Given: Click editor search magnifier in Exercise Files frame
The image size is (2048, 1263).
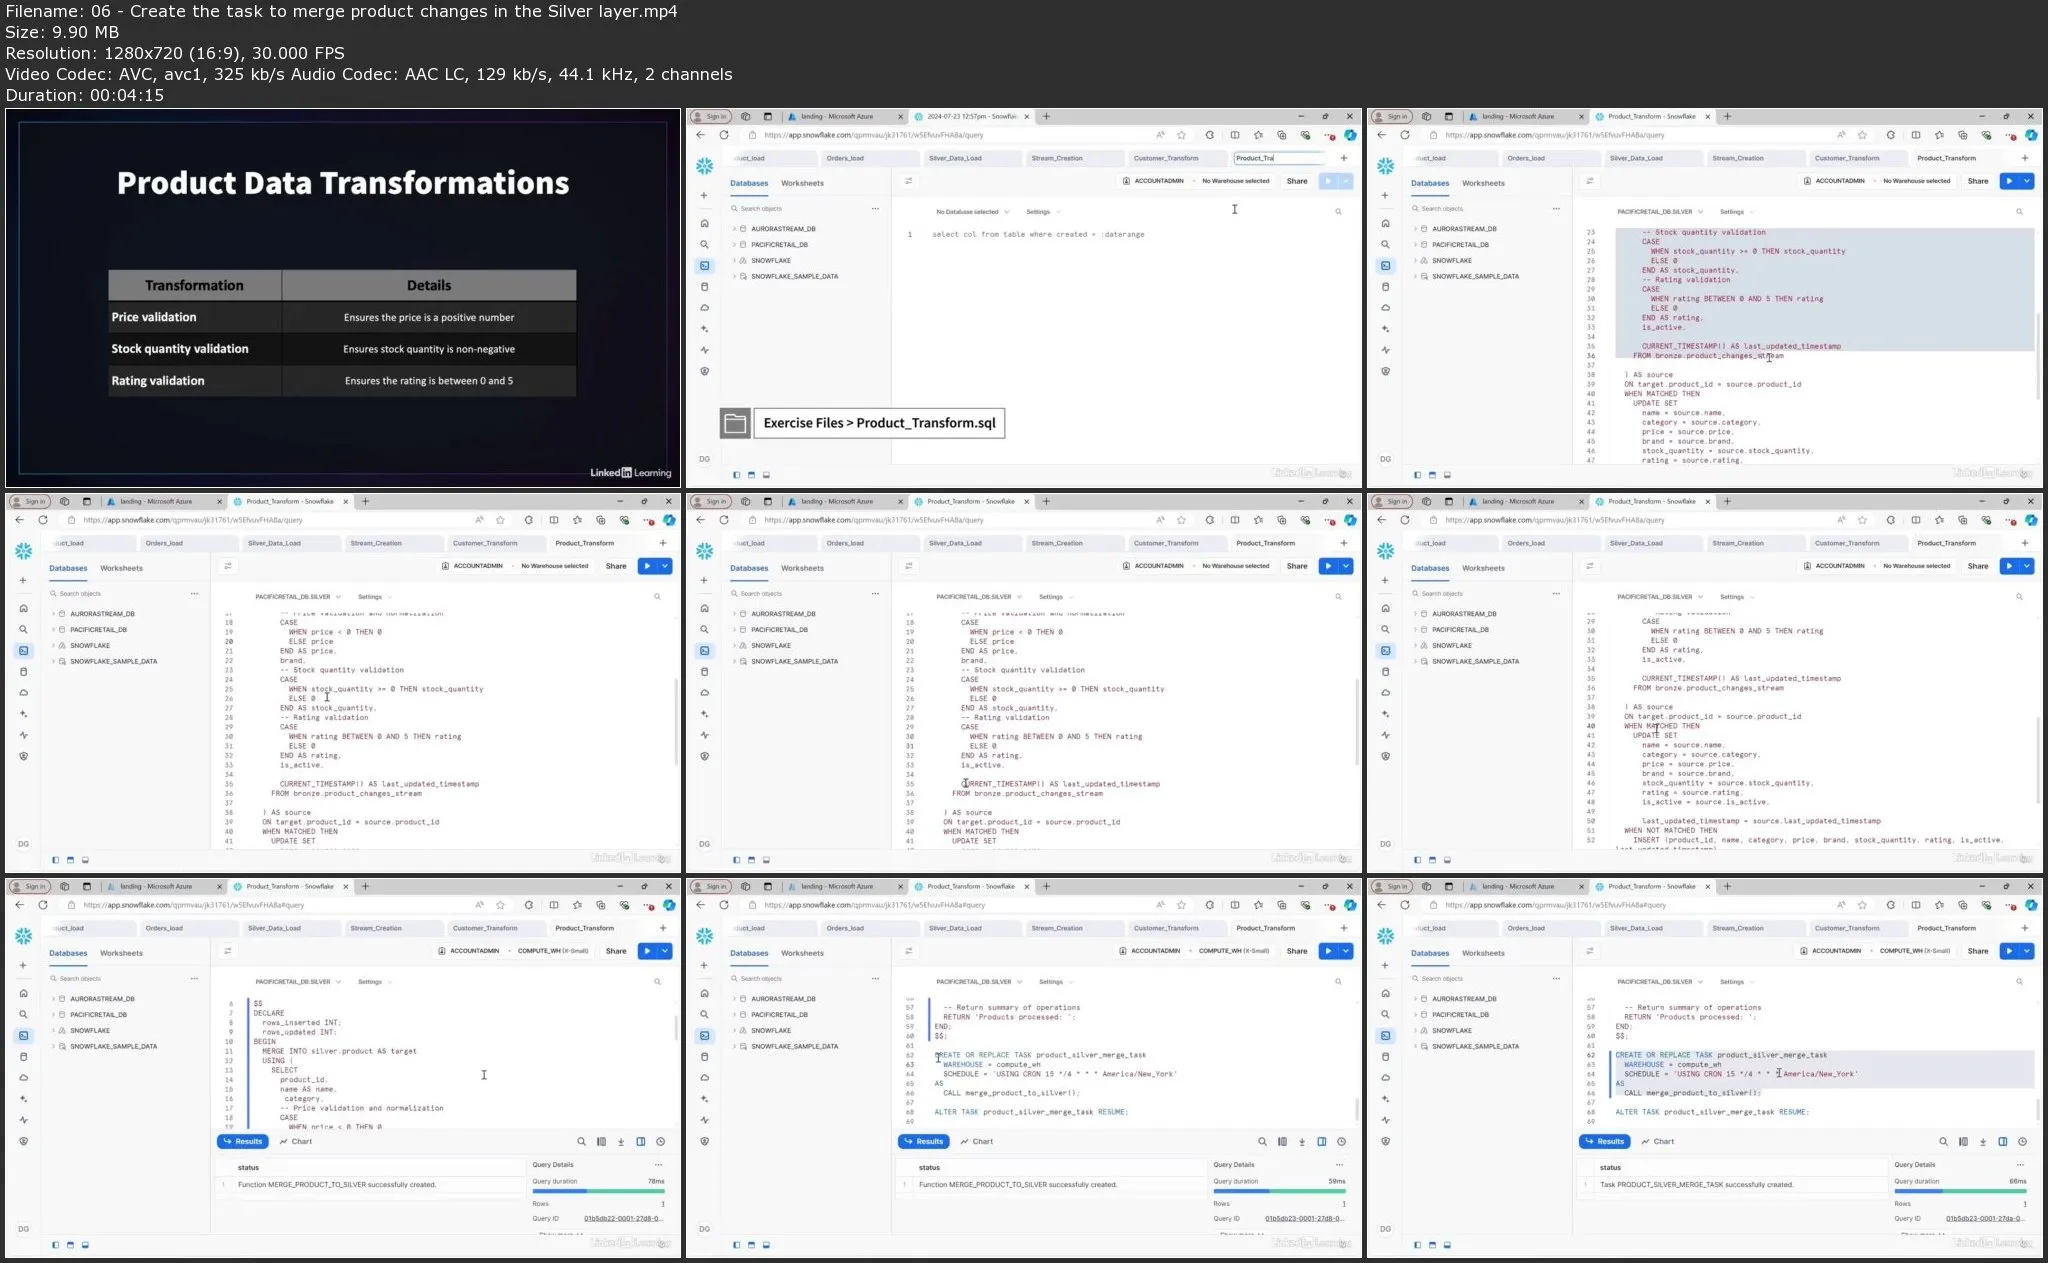Looking at the screenshot, I should pos(1338,212).
